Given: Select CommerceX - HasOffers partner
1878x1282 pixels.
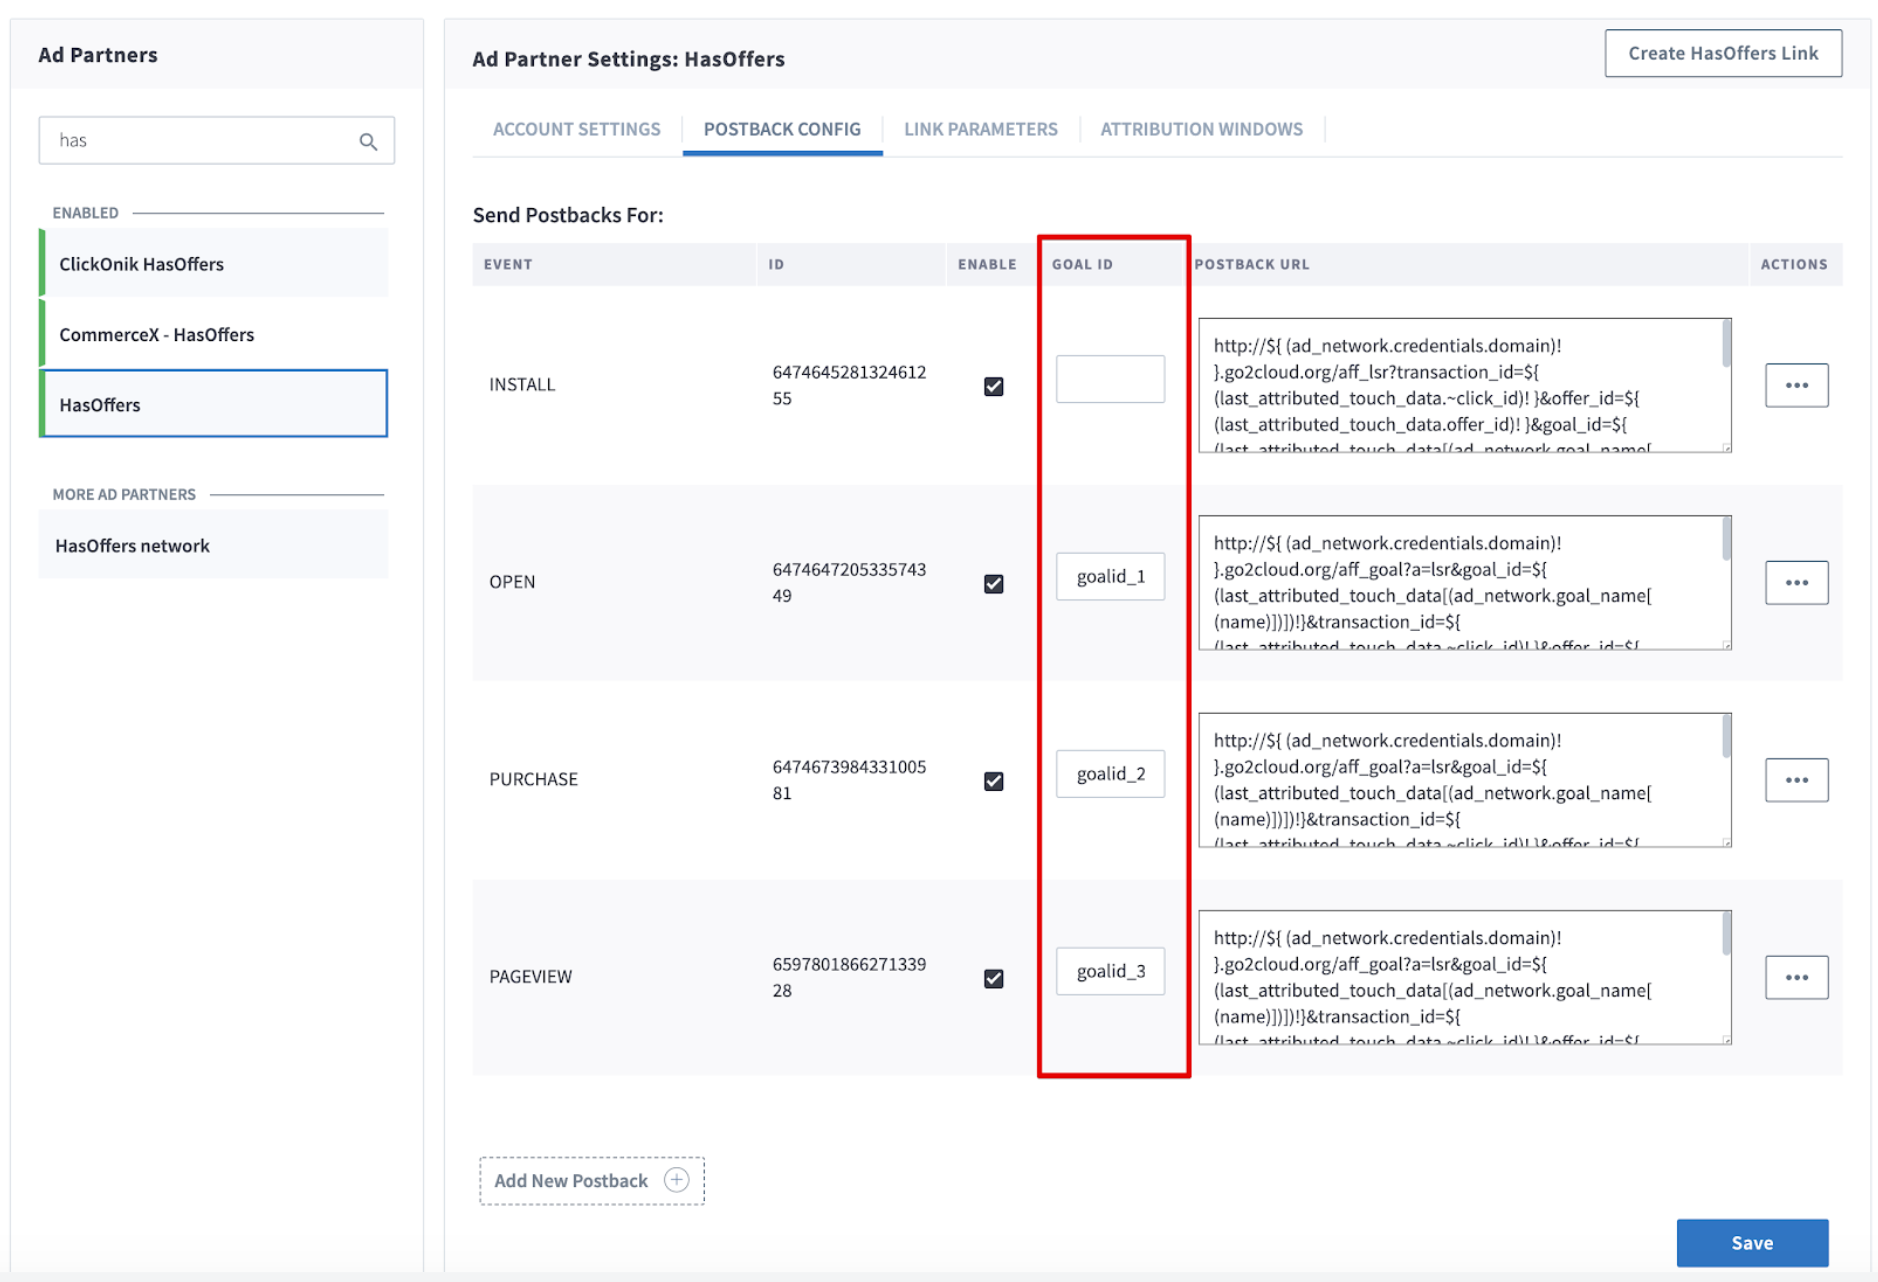Looking at the screenshot, I should [213, 333].
